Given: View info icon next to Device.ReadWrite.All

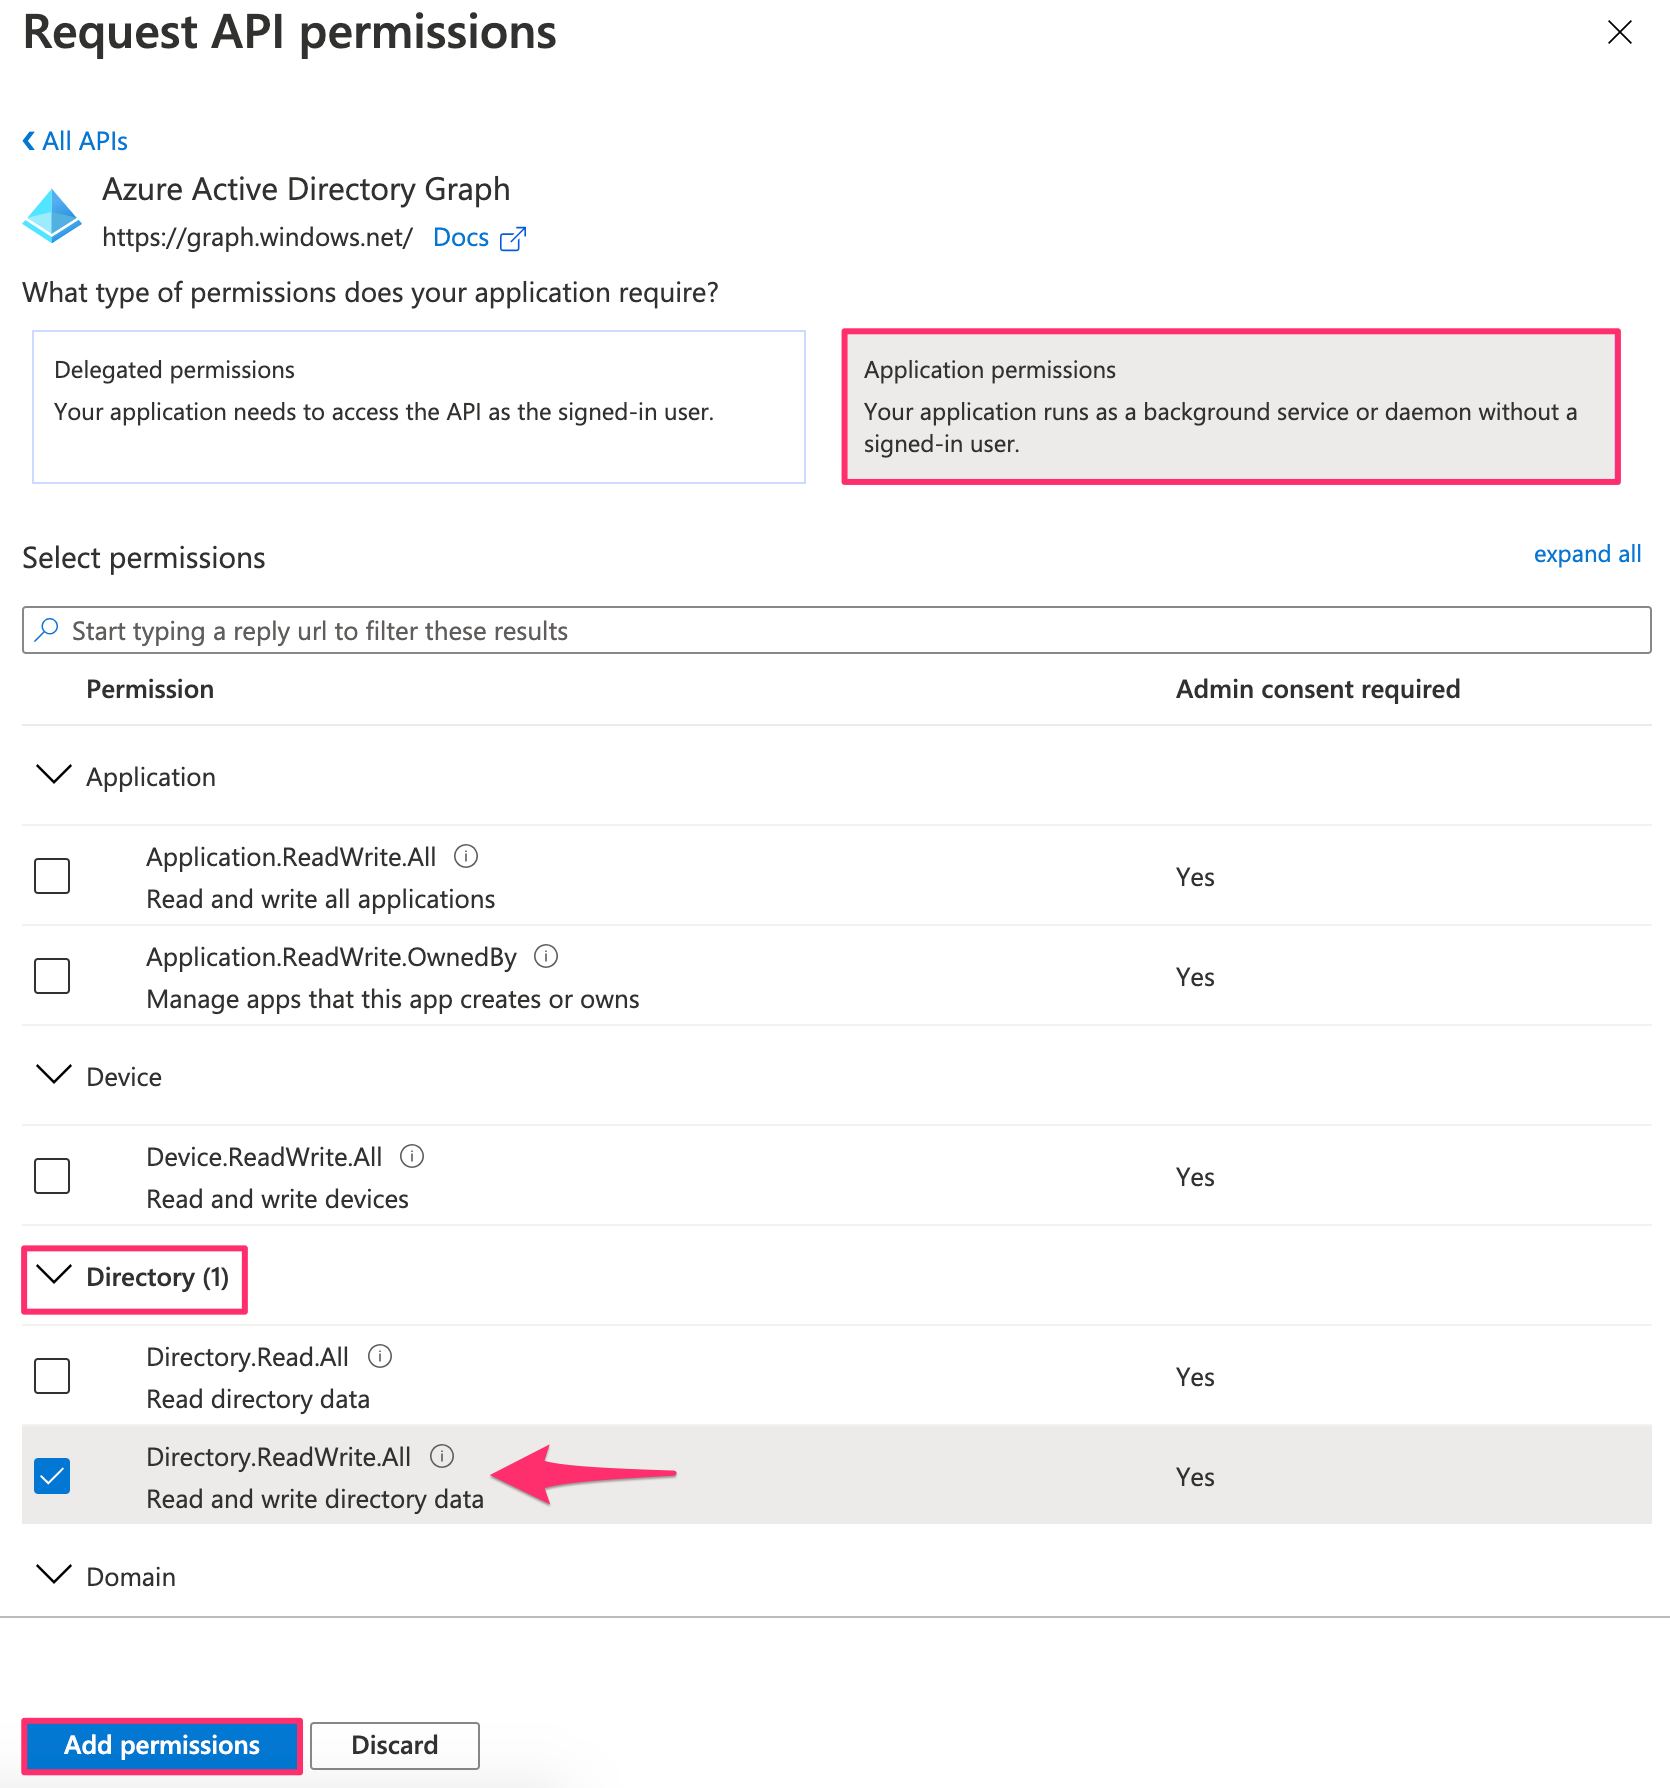Looking at the screenshot, I should (x=413, y=1156).
